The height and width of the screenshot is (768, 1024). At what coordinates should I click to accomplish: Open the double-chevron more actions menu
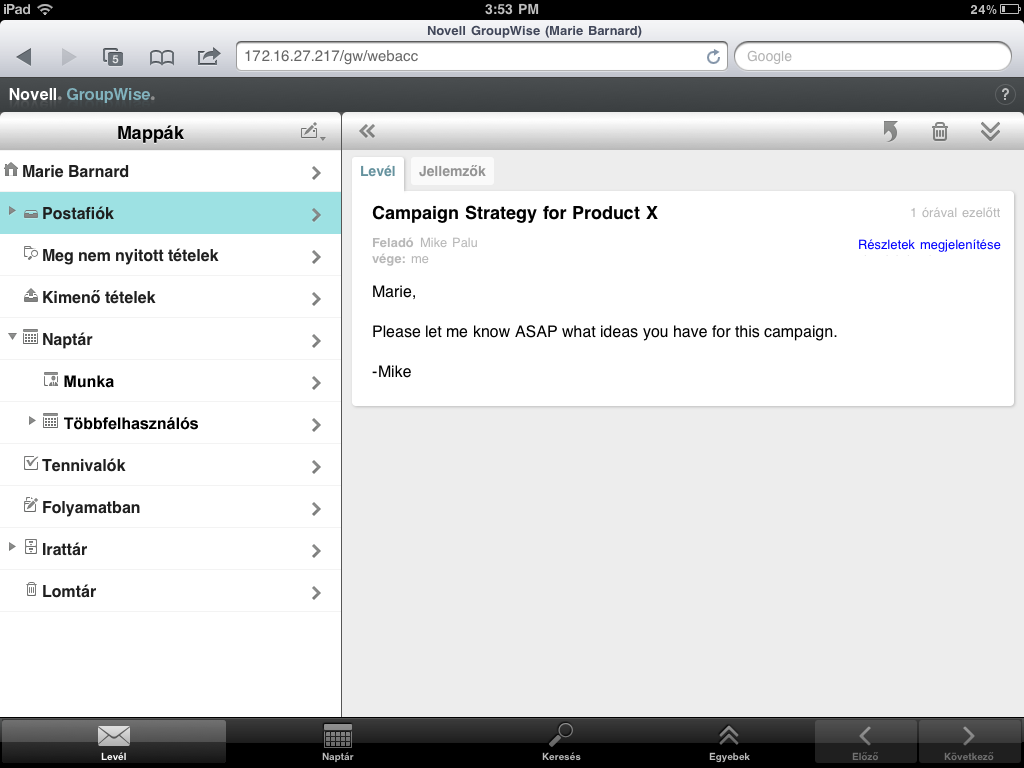pyautogui.click(x=990, y=131)
